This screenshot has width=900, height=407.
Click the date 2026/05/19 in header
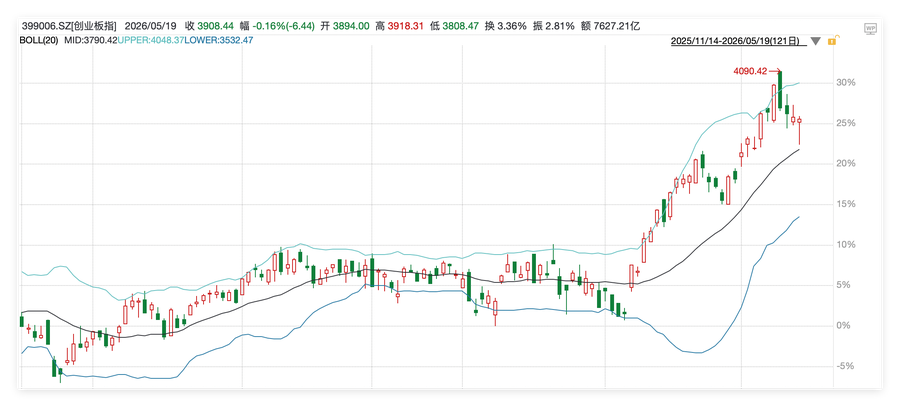152,26
